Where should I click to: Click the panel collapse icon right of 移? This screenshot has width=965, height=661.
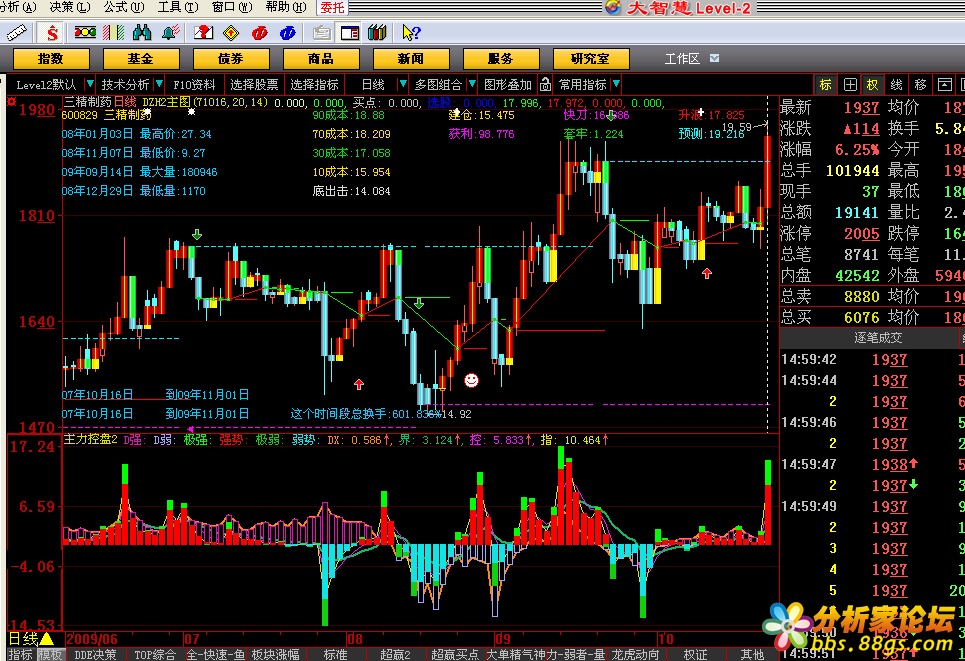point(944,84)
